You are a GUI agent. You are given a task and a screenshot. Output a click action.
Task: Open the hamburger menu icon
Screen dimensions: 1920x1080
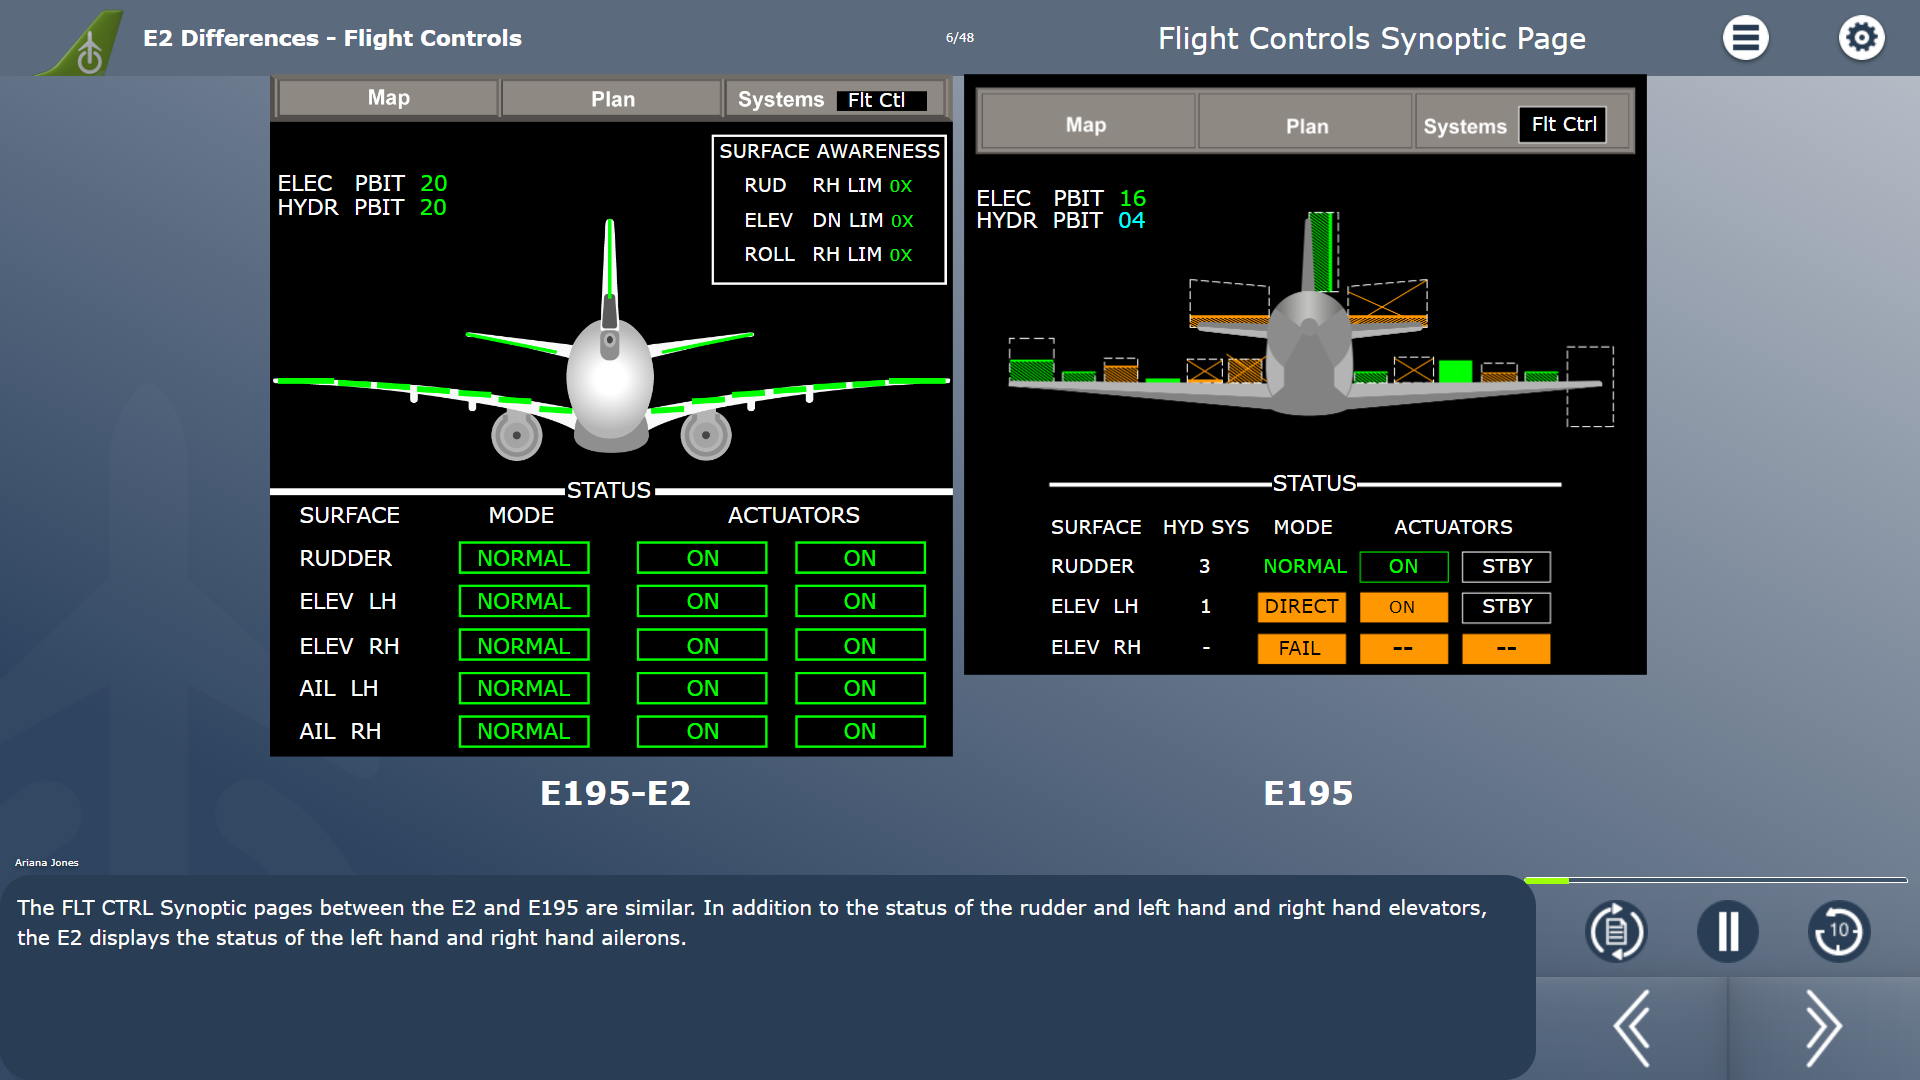pyautogui.click(x=1745, y=38)
